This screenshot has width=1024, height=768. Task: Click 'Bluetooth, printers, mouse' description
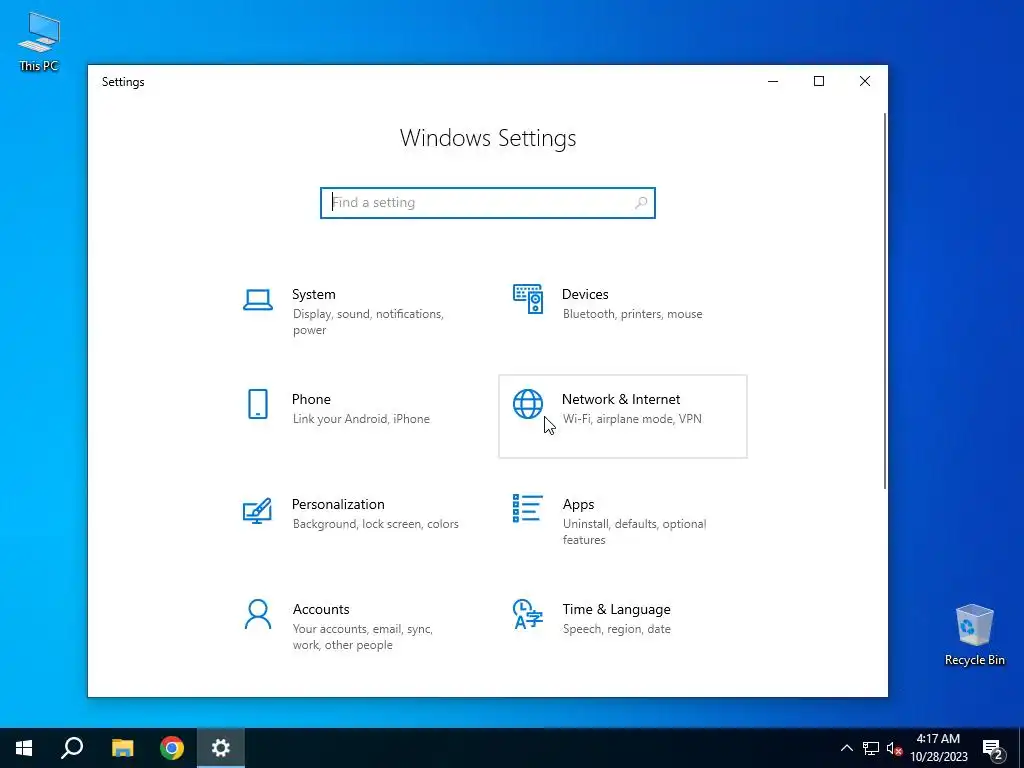(x=632, y=314)
